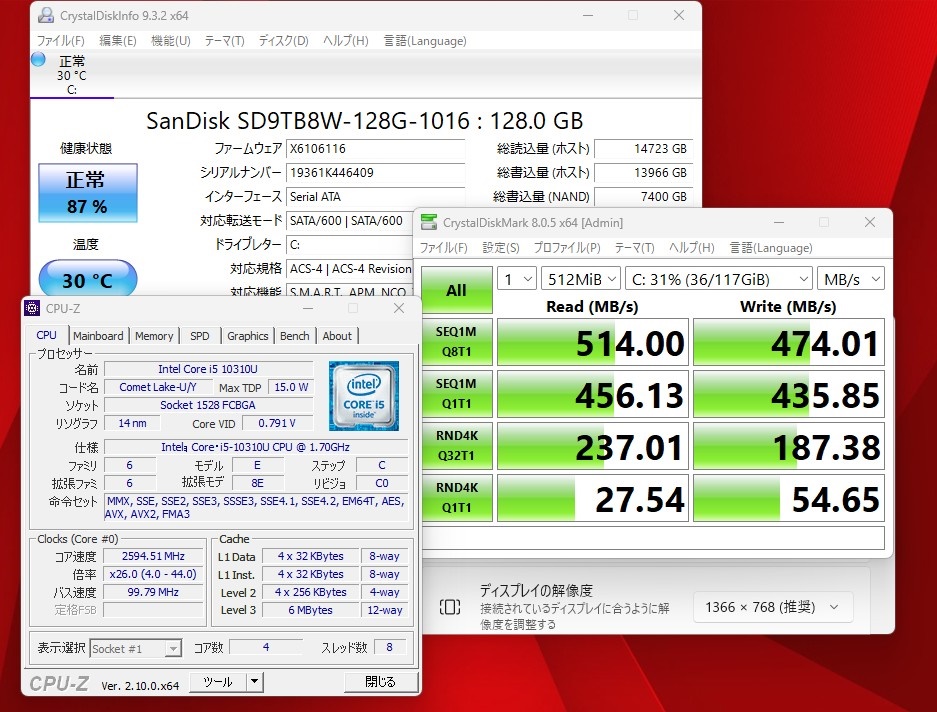Open the MB/s unit dropdown
This screenshot has height=712, width=937.
click(x=851, y=279)
